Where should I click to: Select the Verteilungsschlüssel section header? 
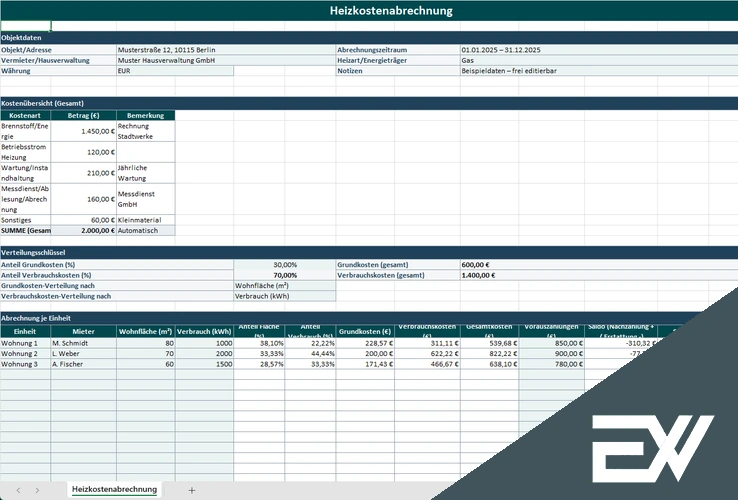click(x=369, y=252)
